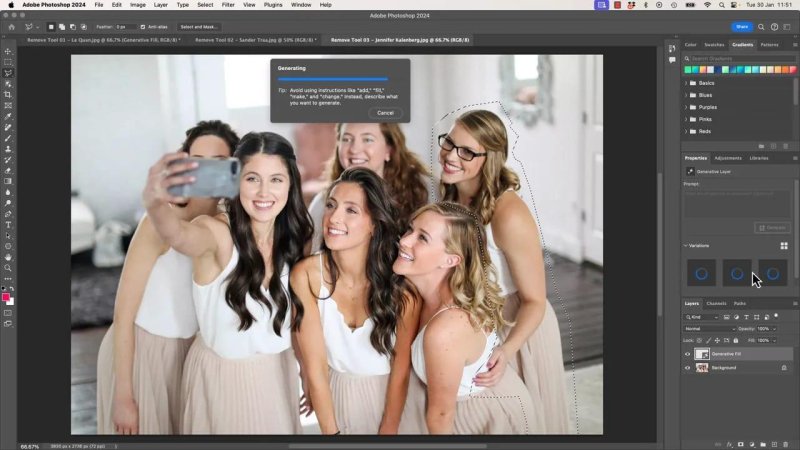The width and height of the screenshot is (800, 450).
Task: Select the Rectangular Marquee tool
Action: (x=8, y=62)
